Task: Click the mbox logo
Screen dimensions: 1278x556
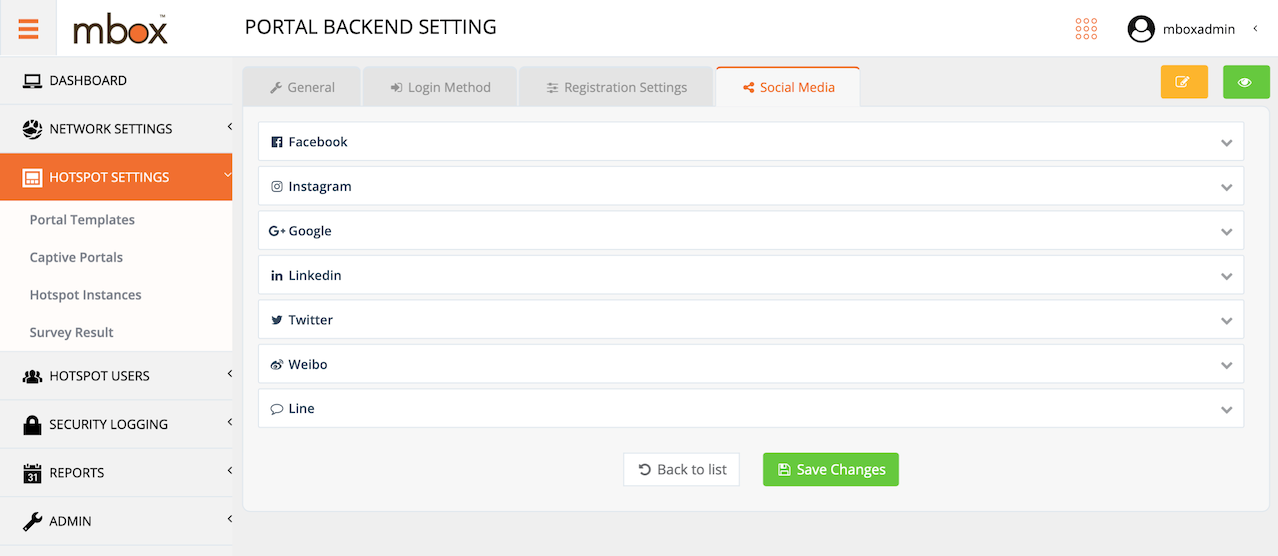Action: click(x=120, y=29)
